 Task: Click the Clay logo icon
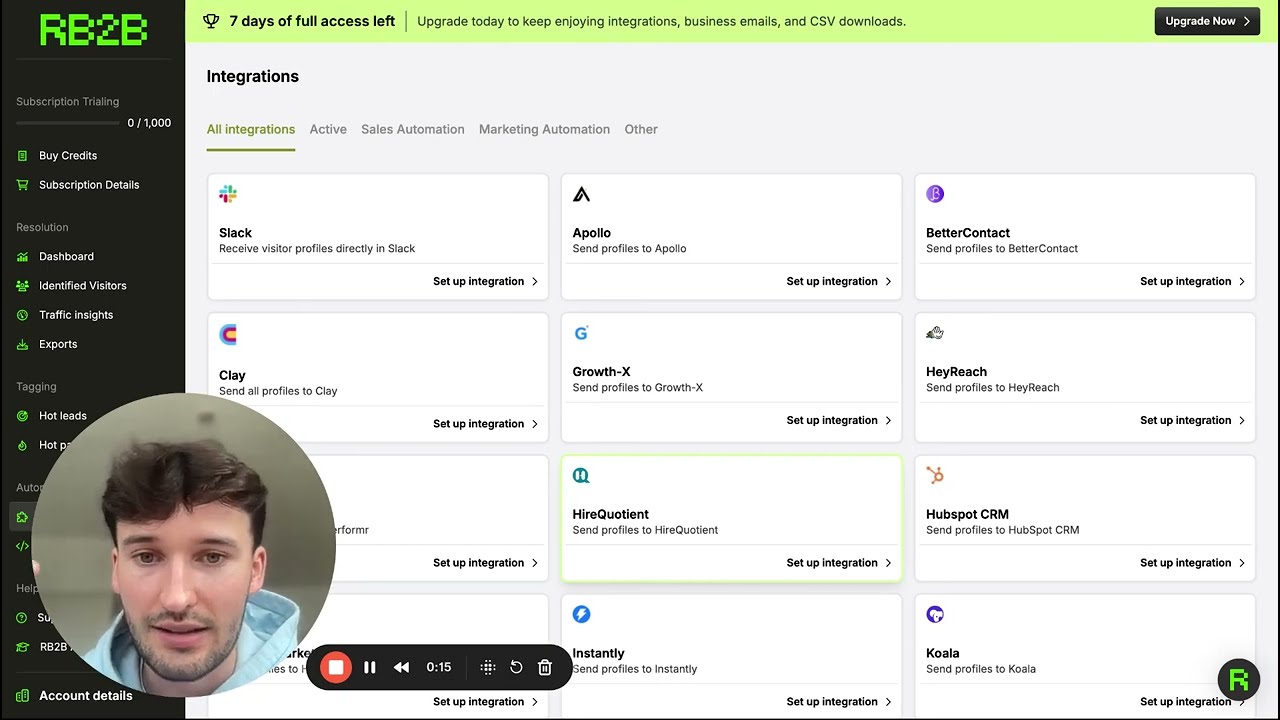(228, 335)
